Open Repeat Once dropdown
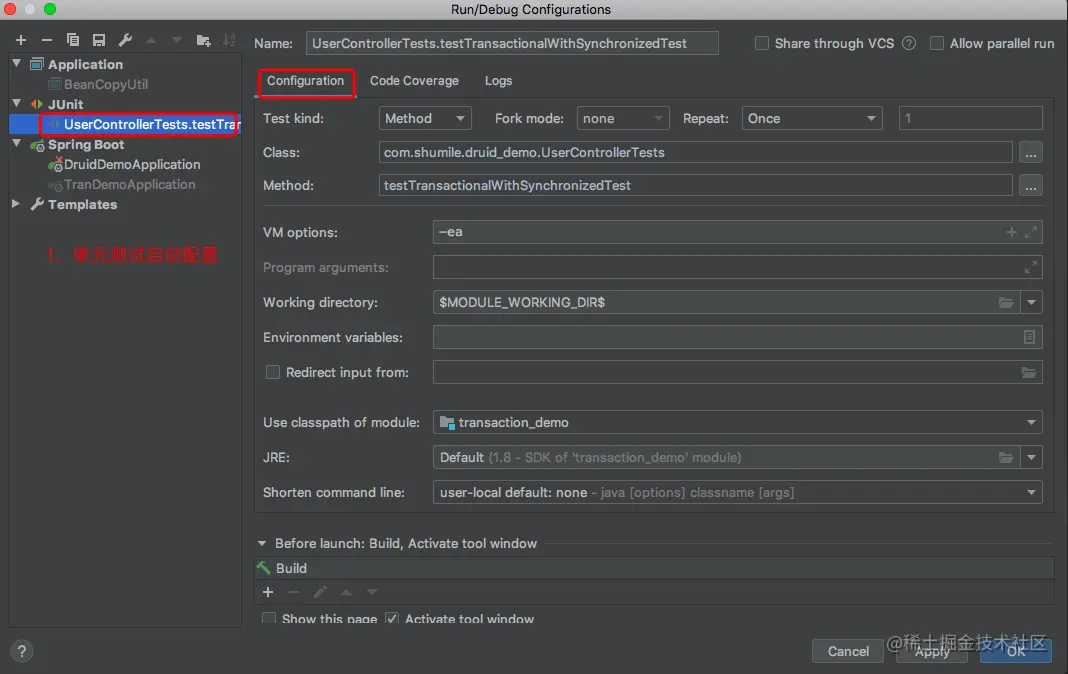1068x674 pixels. (813, 118)
